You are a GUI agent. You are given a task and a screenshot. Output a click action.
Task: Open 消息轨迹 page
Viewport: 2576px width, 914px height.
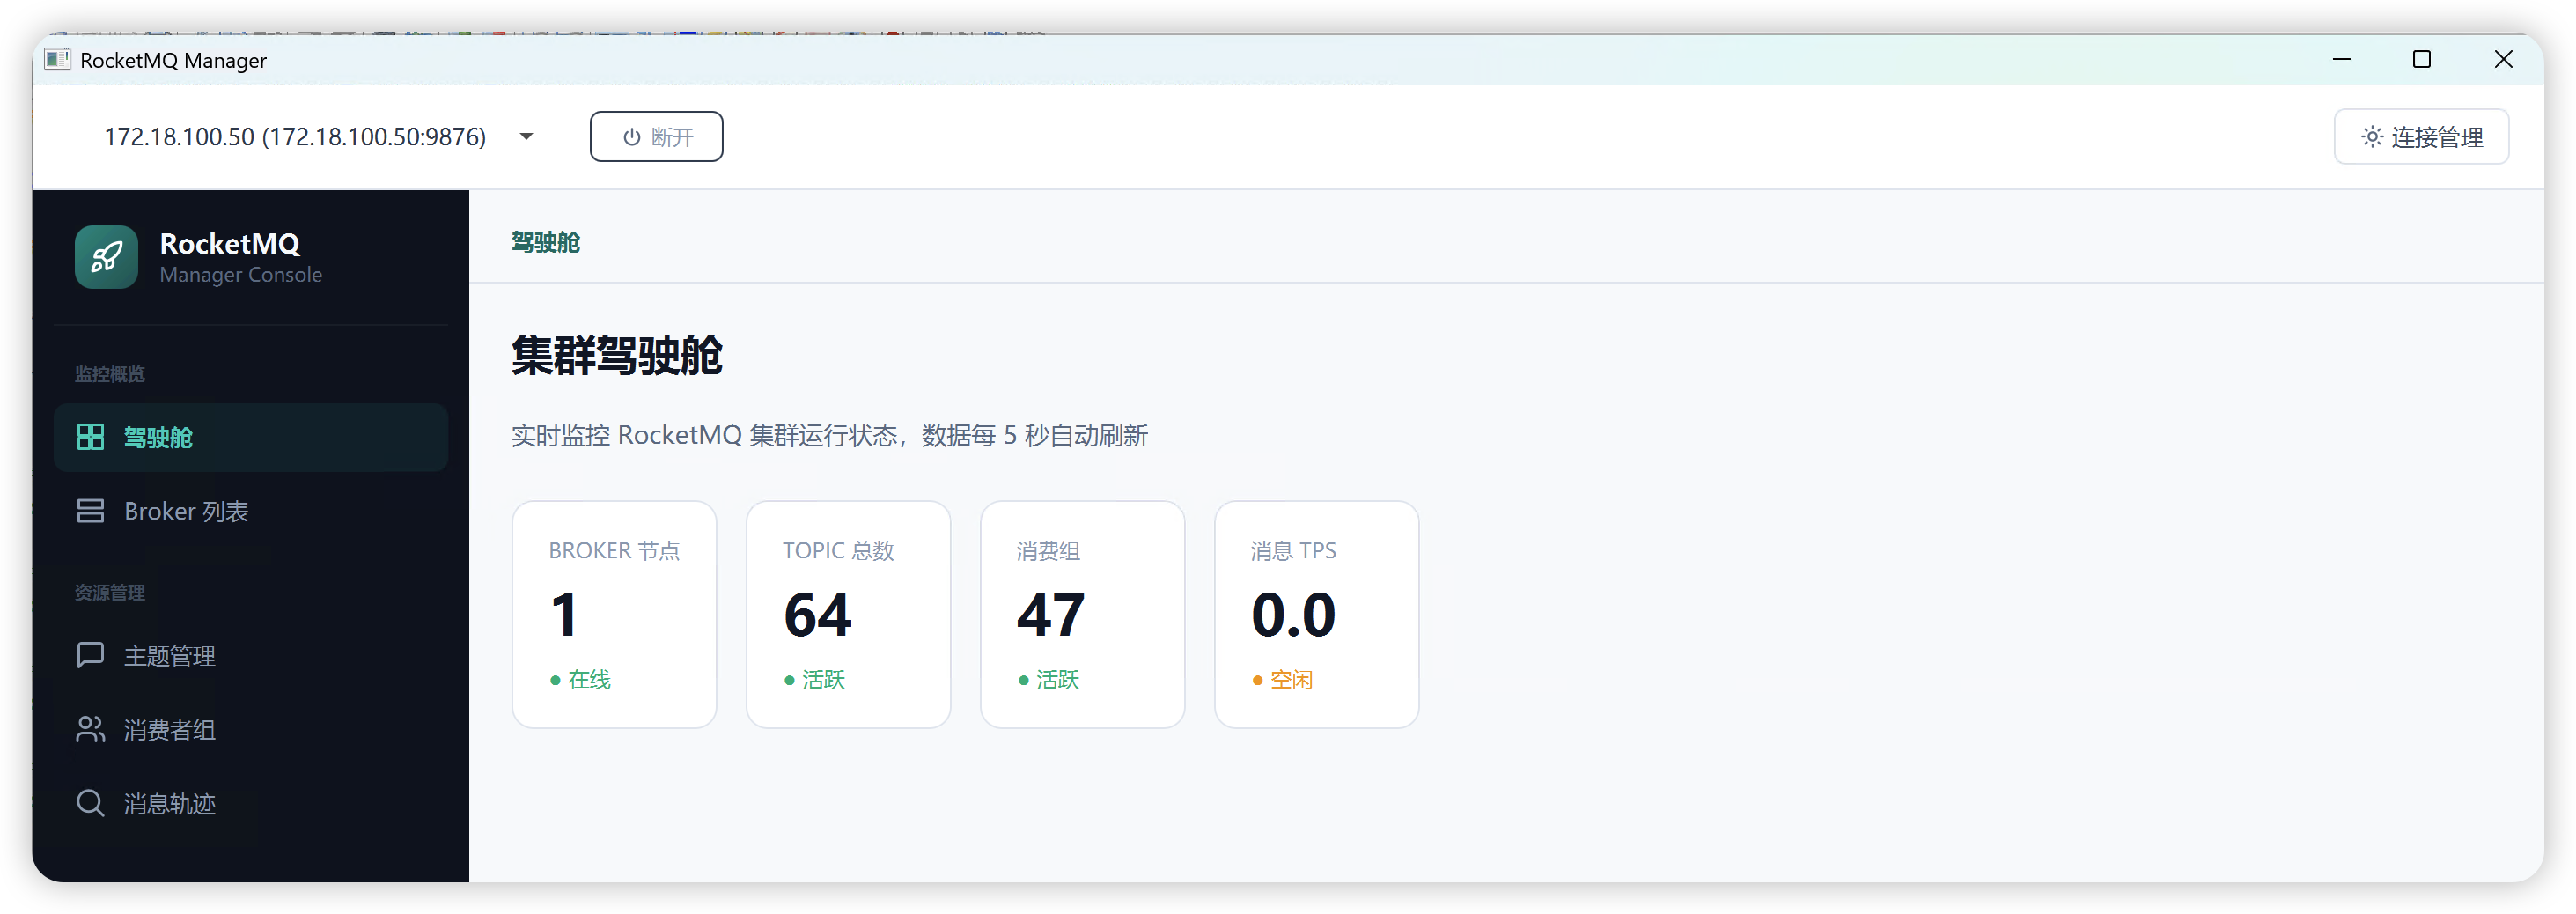251,803
